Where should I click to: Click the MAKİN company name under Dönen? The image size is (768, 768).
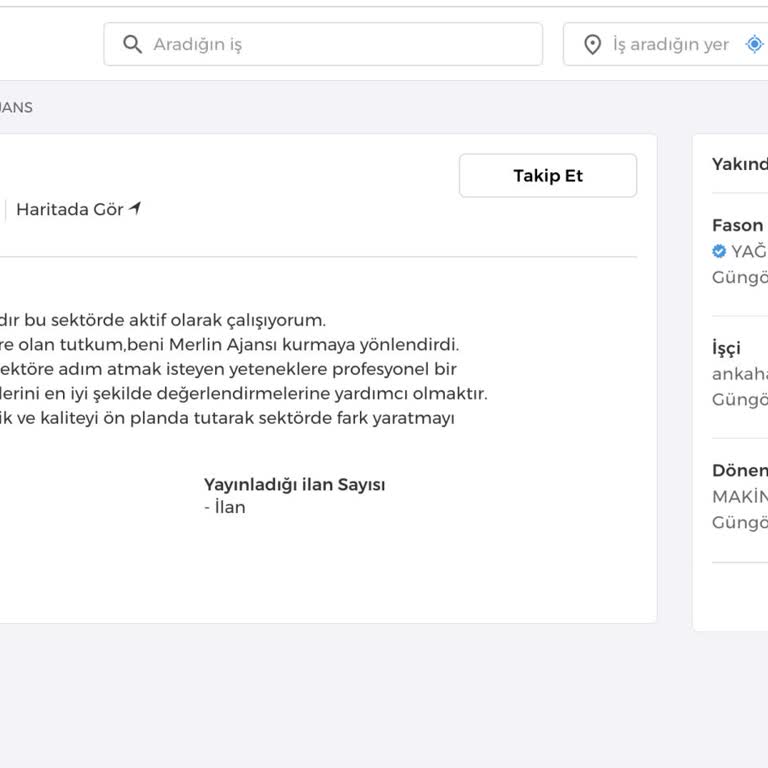pyautogui.click(x=740, y=496)
